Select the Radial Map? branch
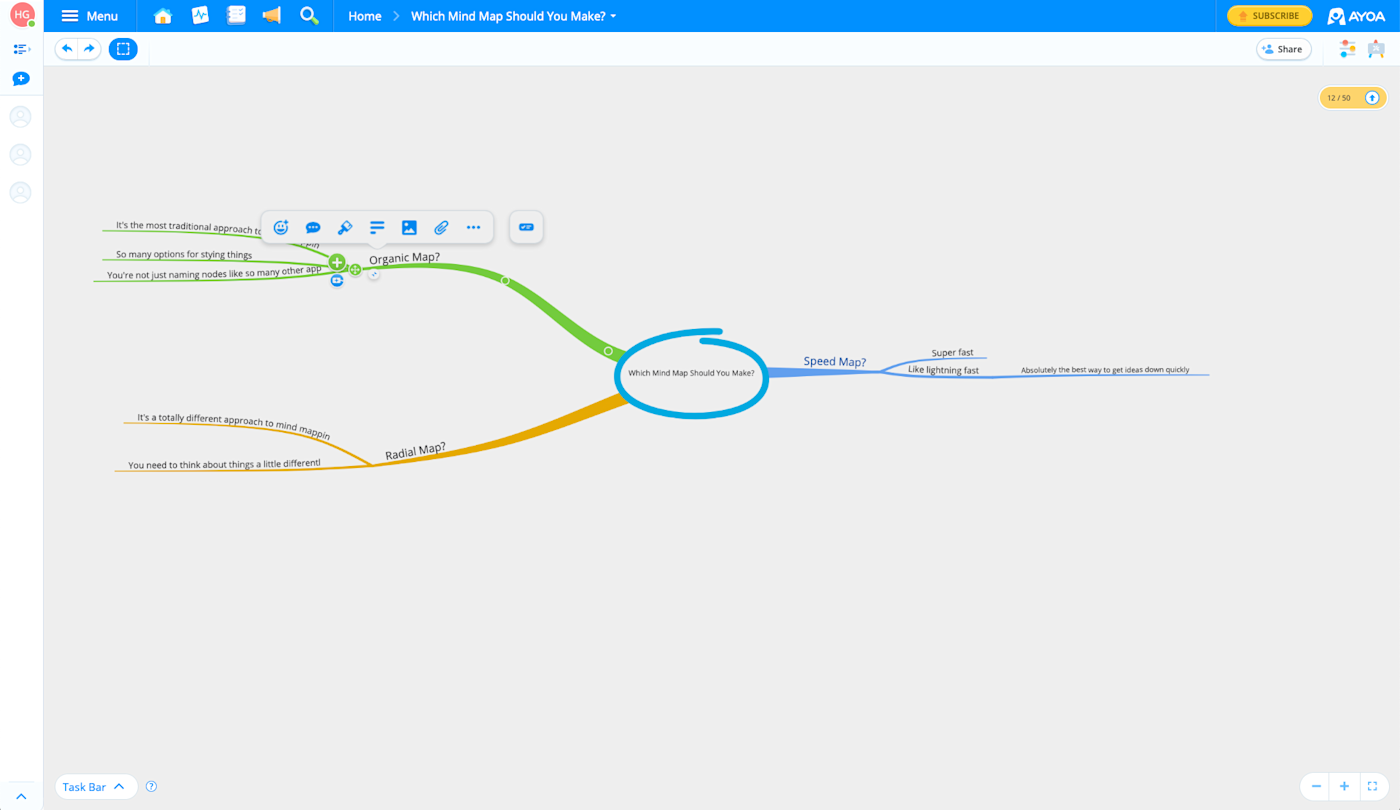 pyautogui.click(x=415, y=451)
